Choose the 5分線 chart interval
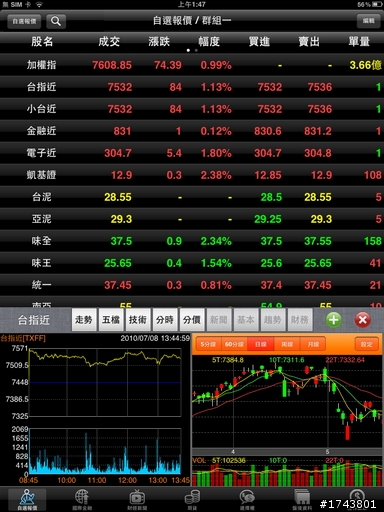 208,344
